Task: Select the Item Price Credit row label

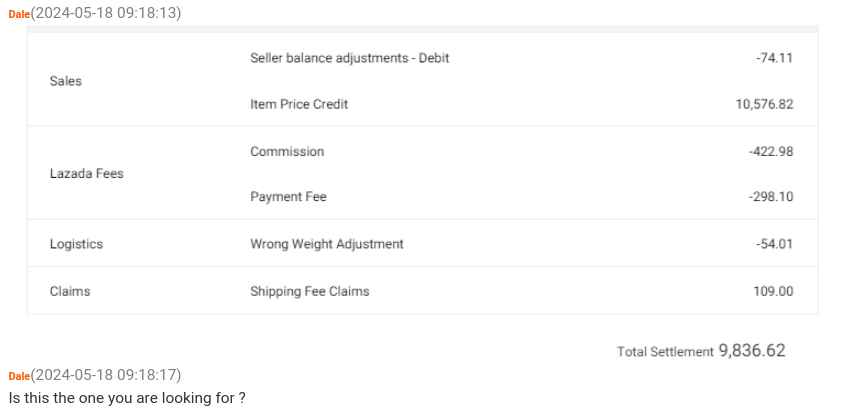Action: 299,104
